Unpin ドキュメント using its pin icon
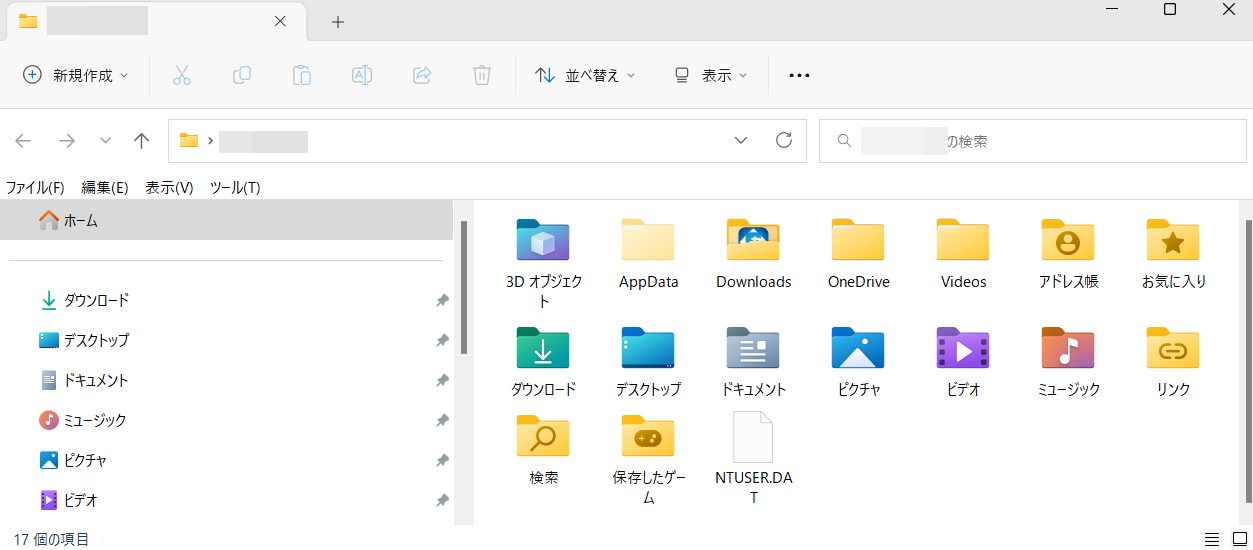 coord(442,380)
